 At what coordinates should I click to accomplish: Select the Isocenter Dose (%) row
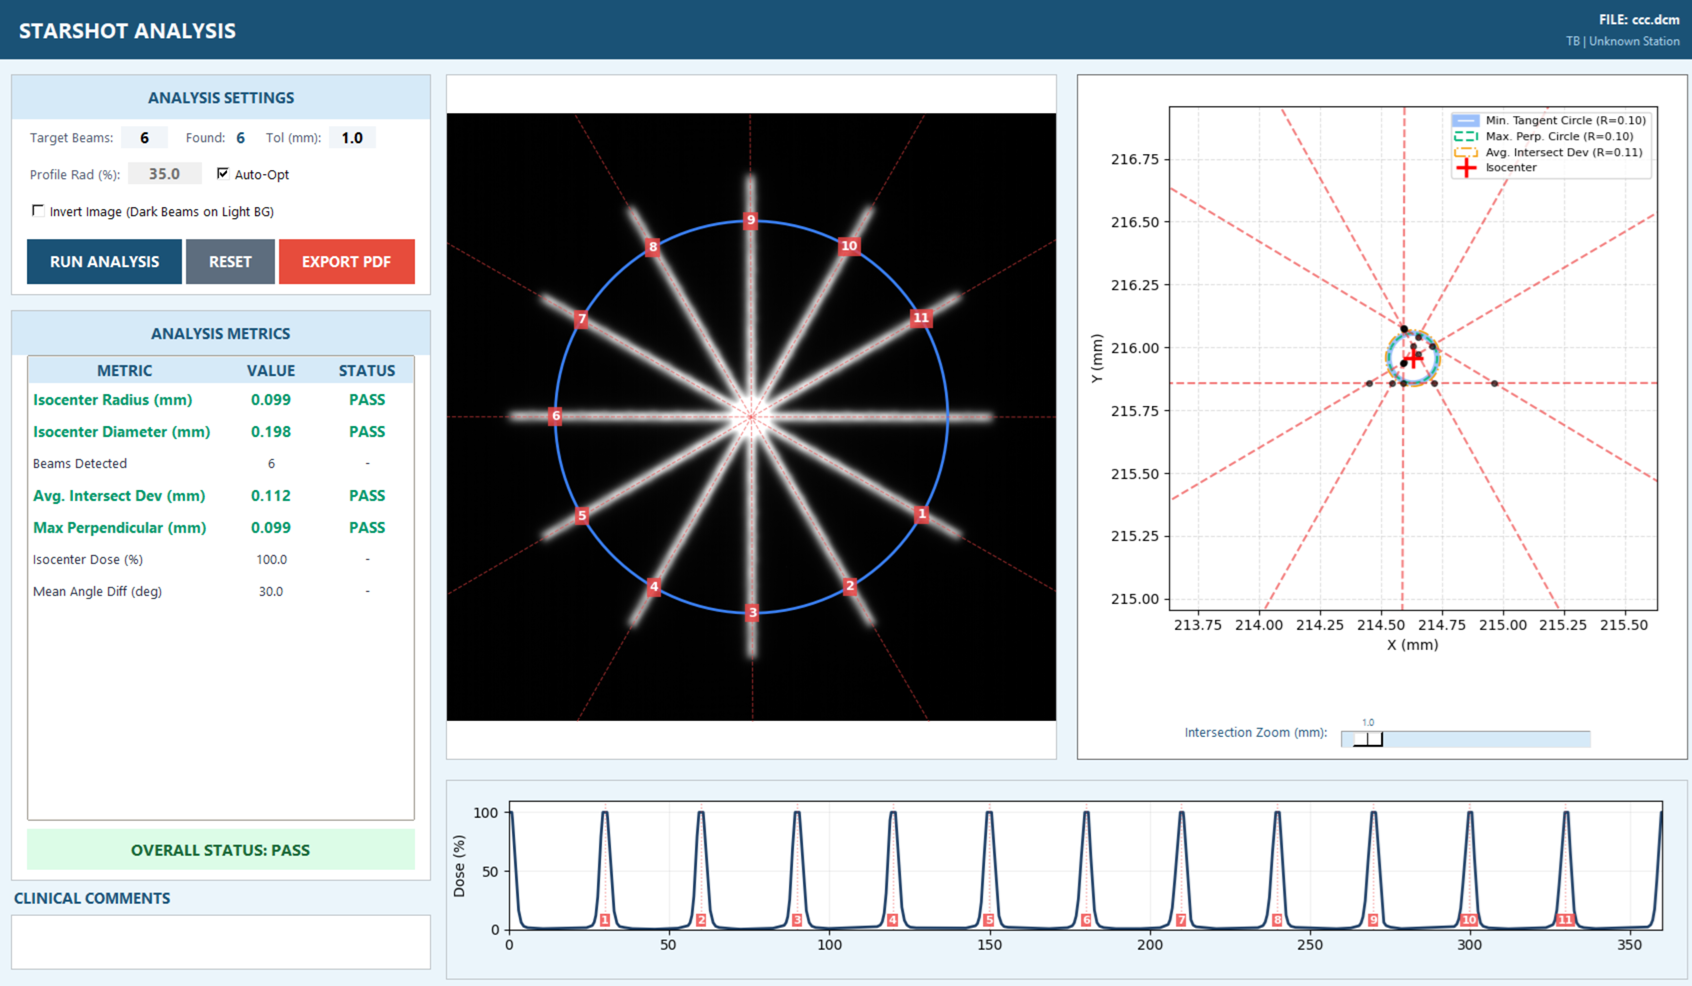221,560
